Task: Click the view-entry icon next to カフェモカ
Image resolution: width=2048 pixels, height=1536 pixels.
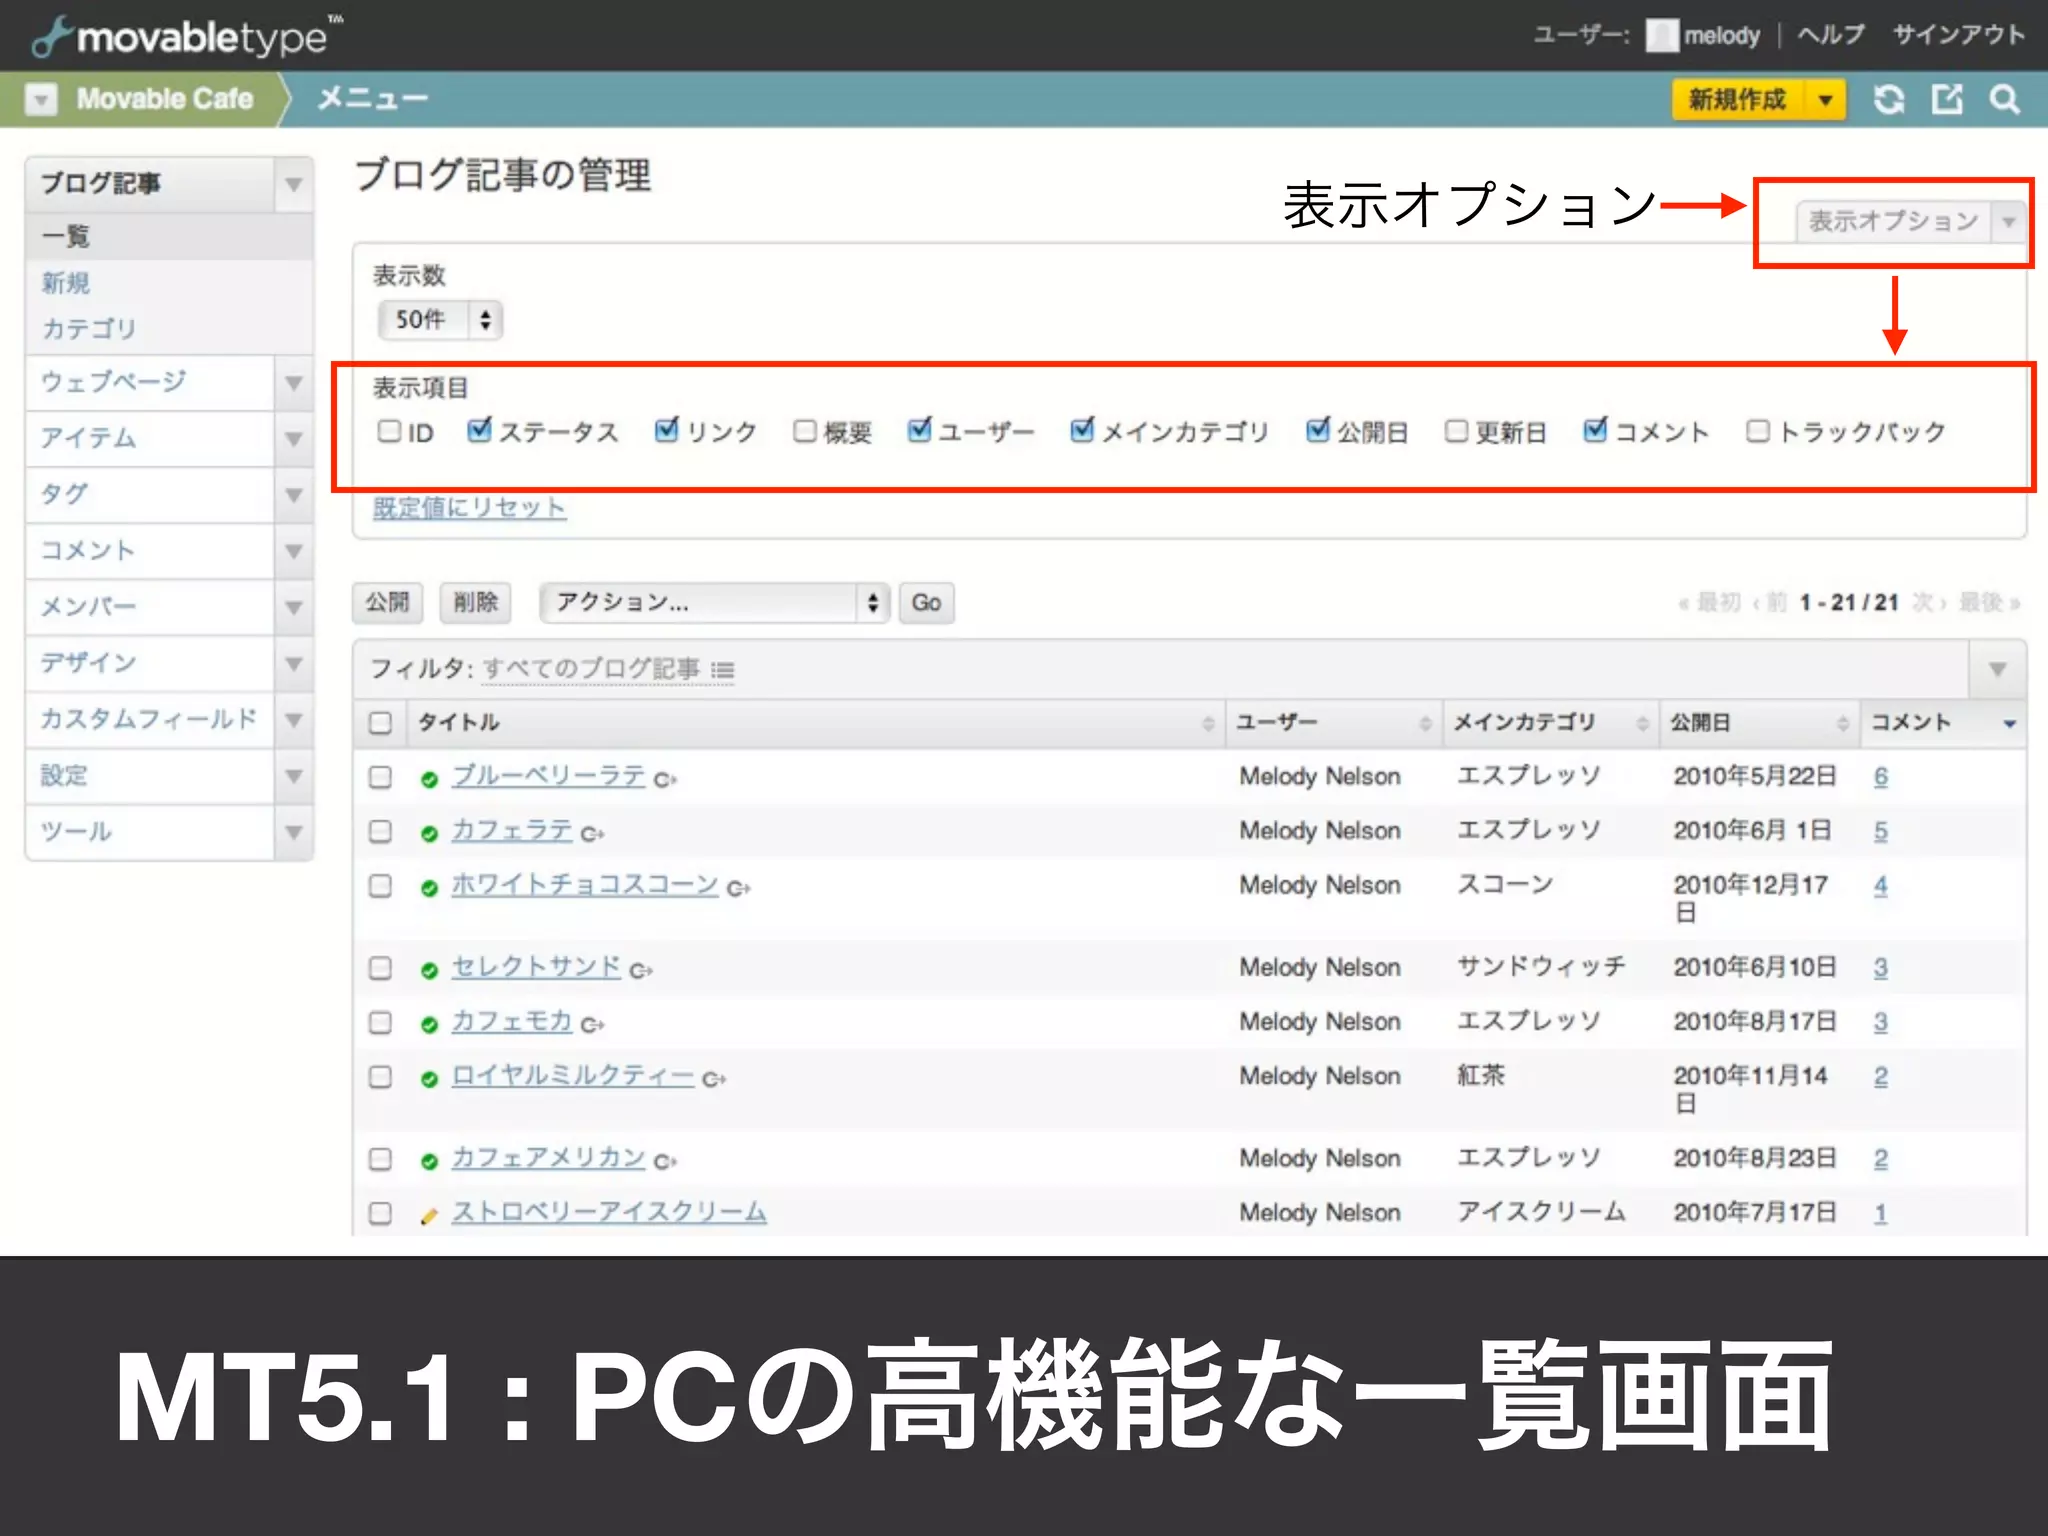Action: pyautogui.click(x=593, y=1024)
